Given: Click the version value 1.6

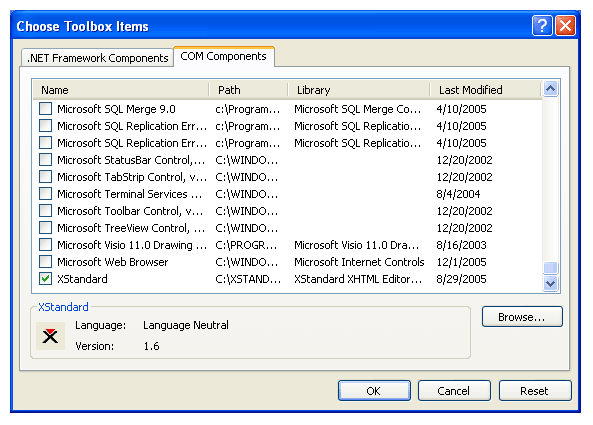Looking at the screenshot, I should (x=151, y=346).
